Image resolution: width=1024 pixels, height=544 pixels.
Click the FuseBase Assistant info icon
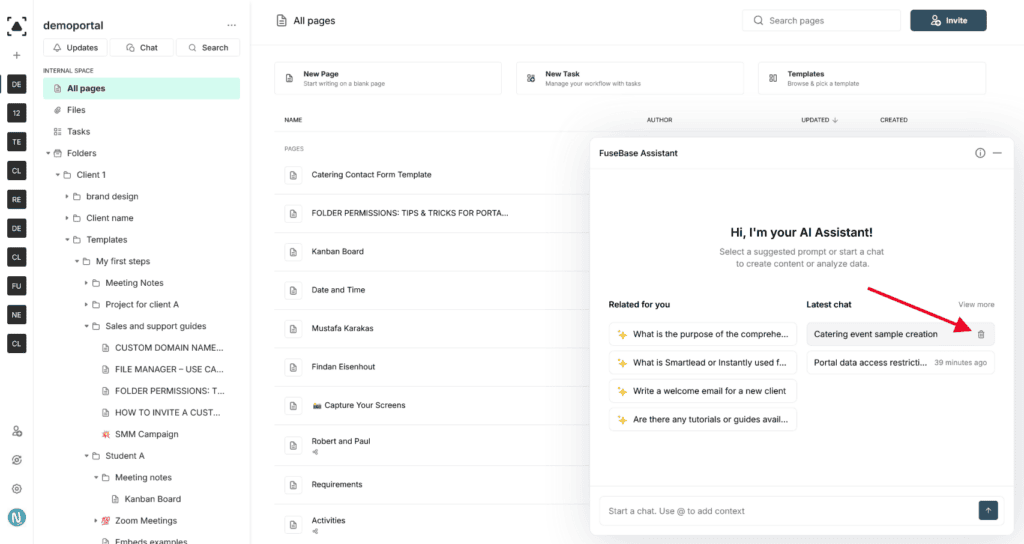pos(980,153)
